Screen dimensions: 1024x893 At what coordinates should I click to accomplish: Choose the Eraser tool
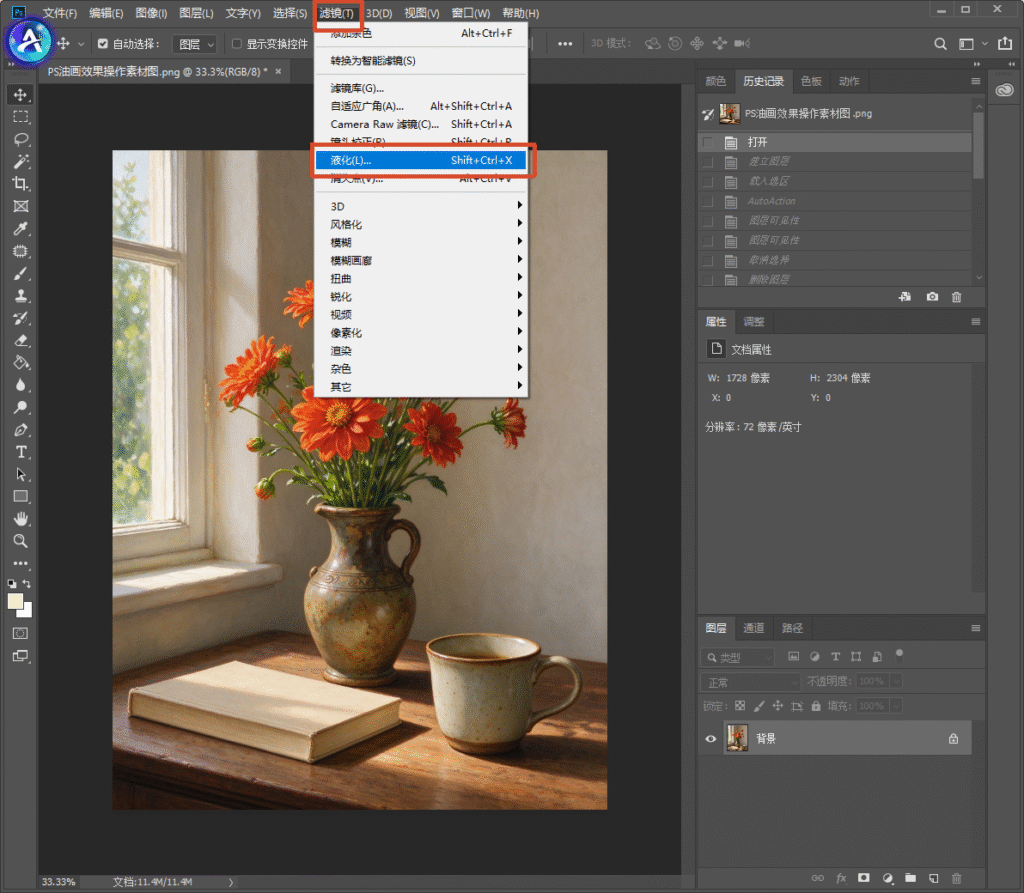coord(21,340)
